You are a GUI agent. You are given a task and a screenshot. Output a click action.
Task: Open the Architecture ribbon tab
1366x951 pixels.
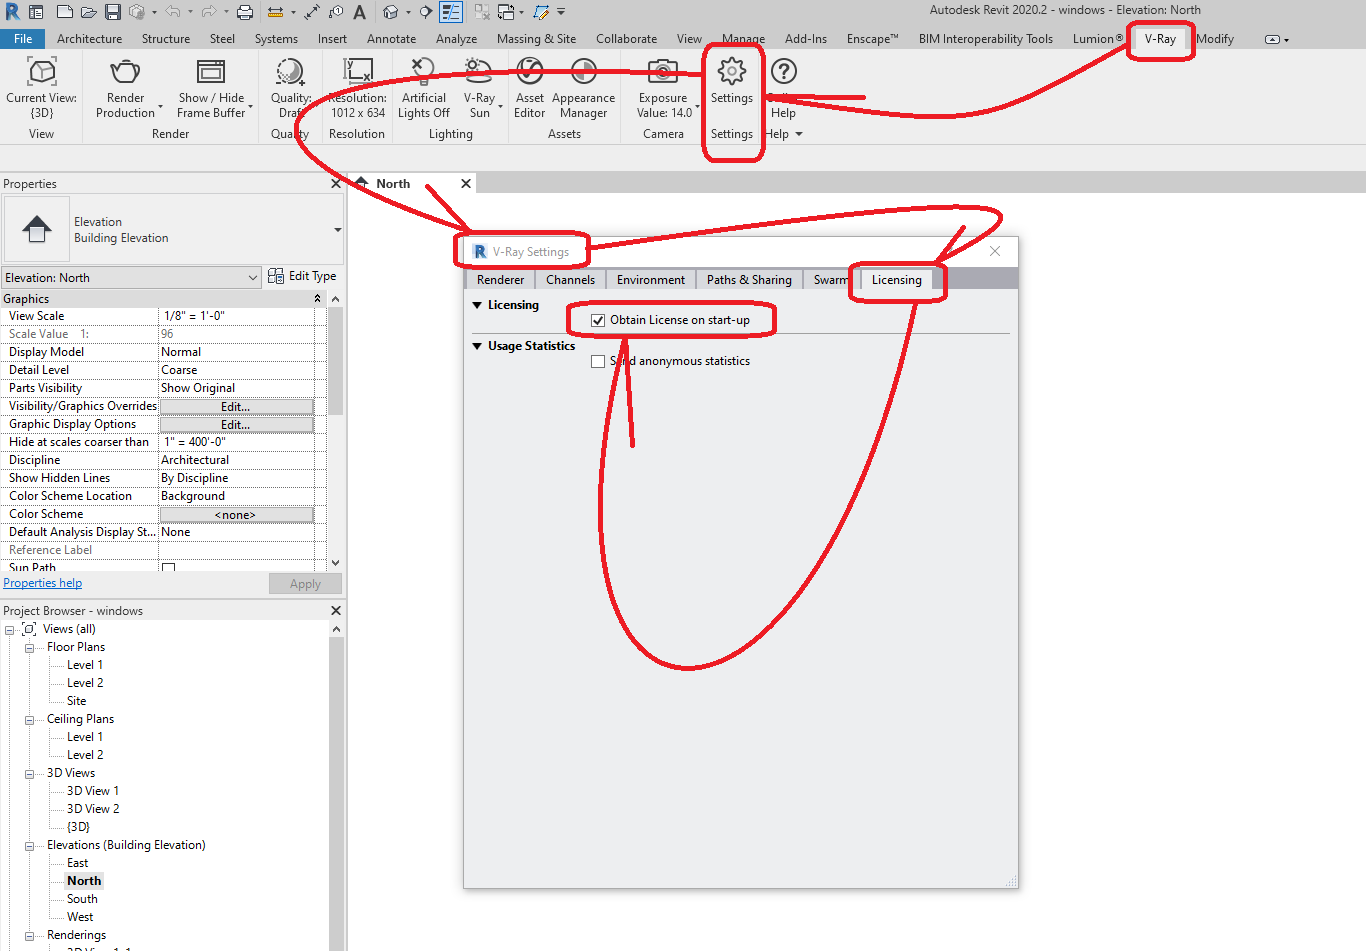(90, 39)
